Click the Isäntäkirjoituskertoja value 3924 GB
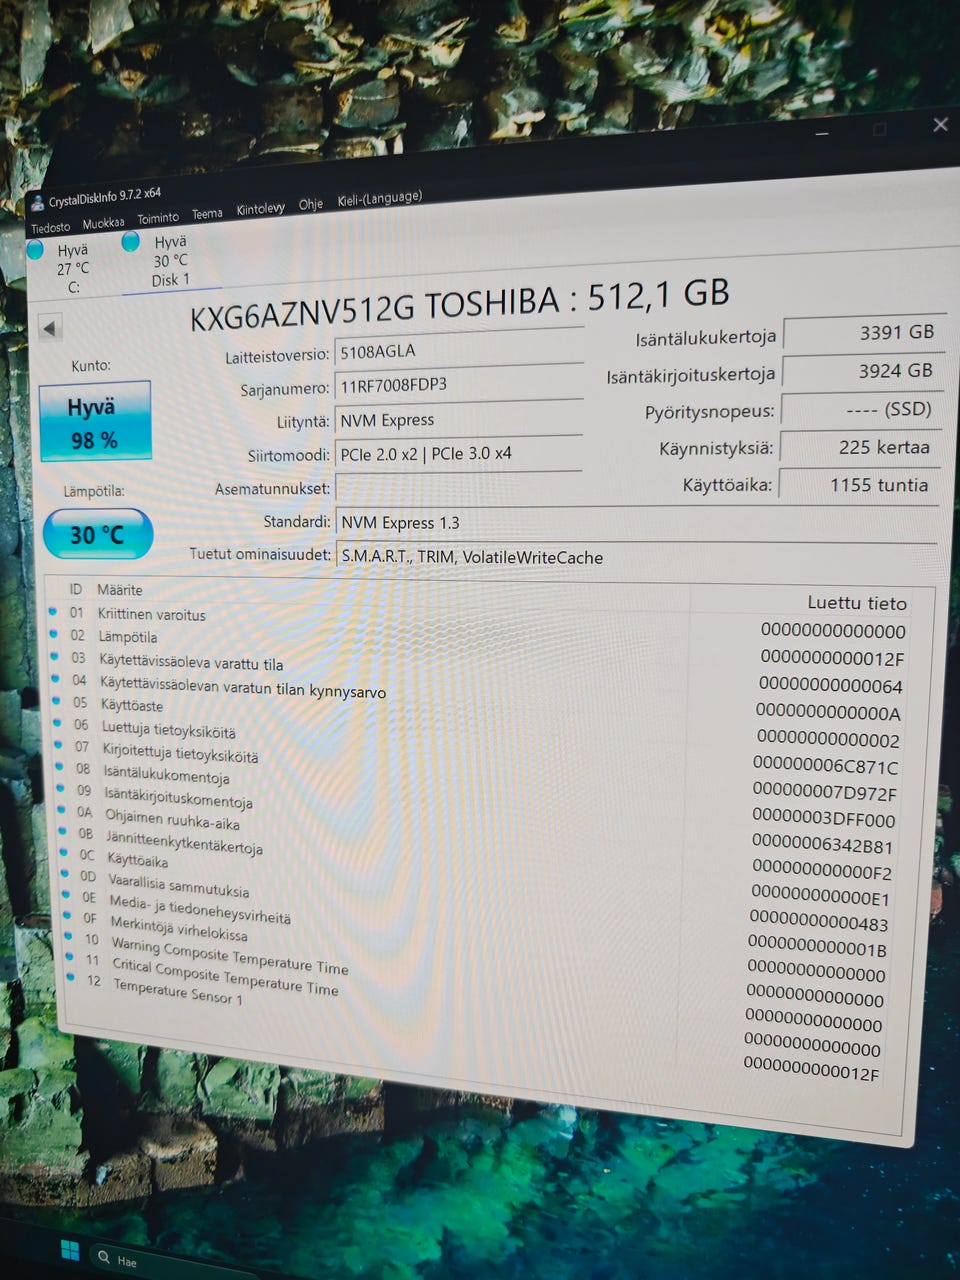The image size is (960, 1280). click(x=863, y=371)
